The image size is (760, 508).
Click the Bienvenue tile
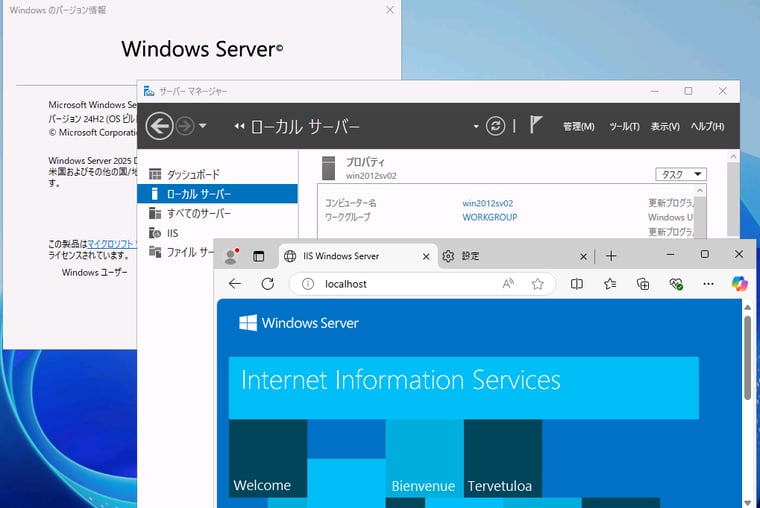tap(425, 458)
